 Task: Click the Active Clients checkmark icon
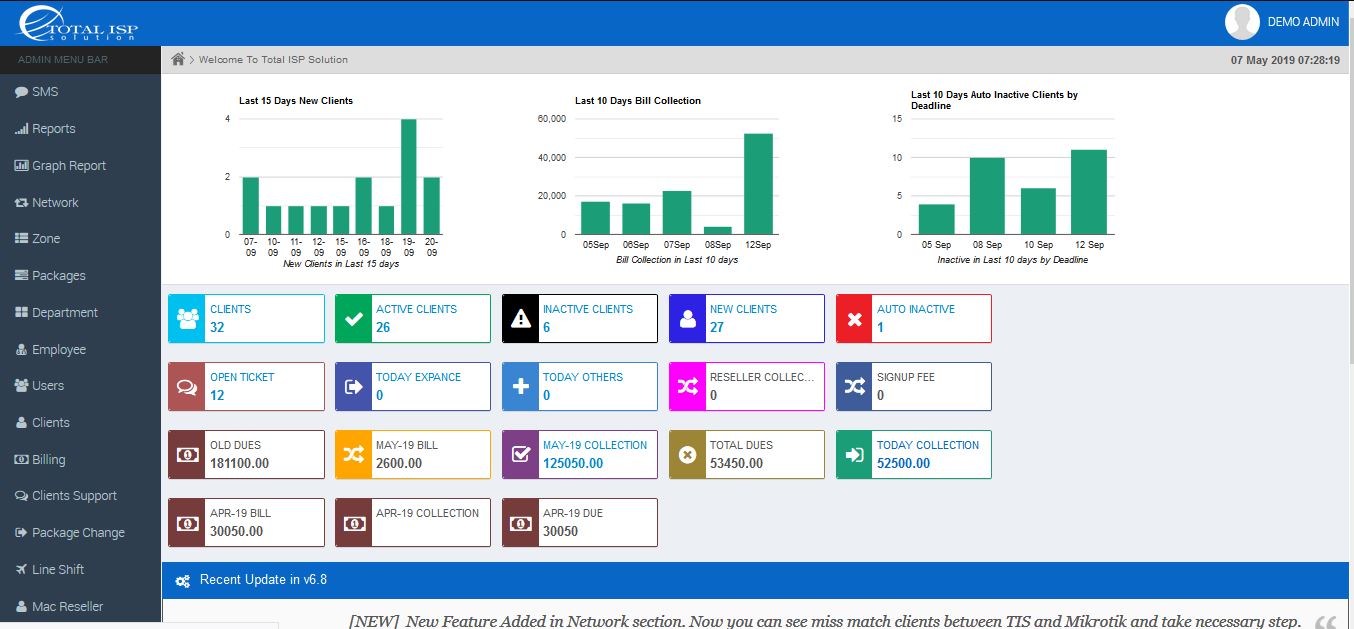pyautogui.click(x=354, y=319)
